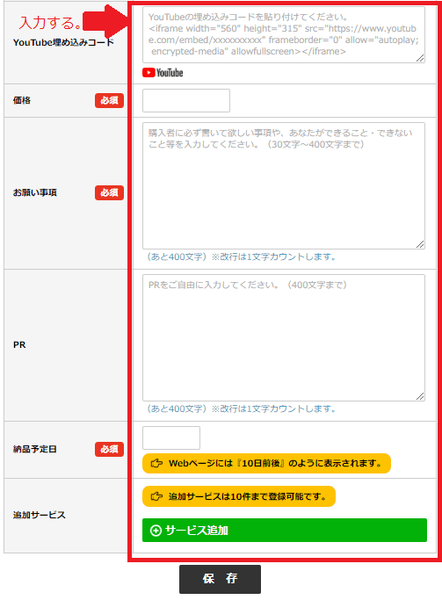The image size is (442, 600).
Task: Click the character counter below お願い事項 textarea
Action: pyautogui.click(x=241, y=257)
